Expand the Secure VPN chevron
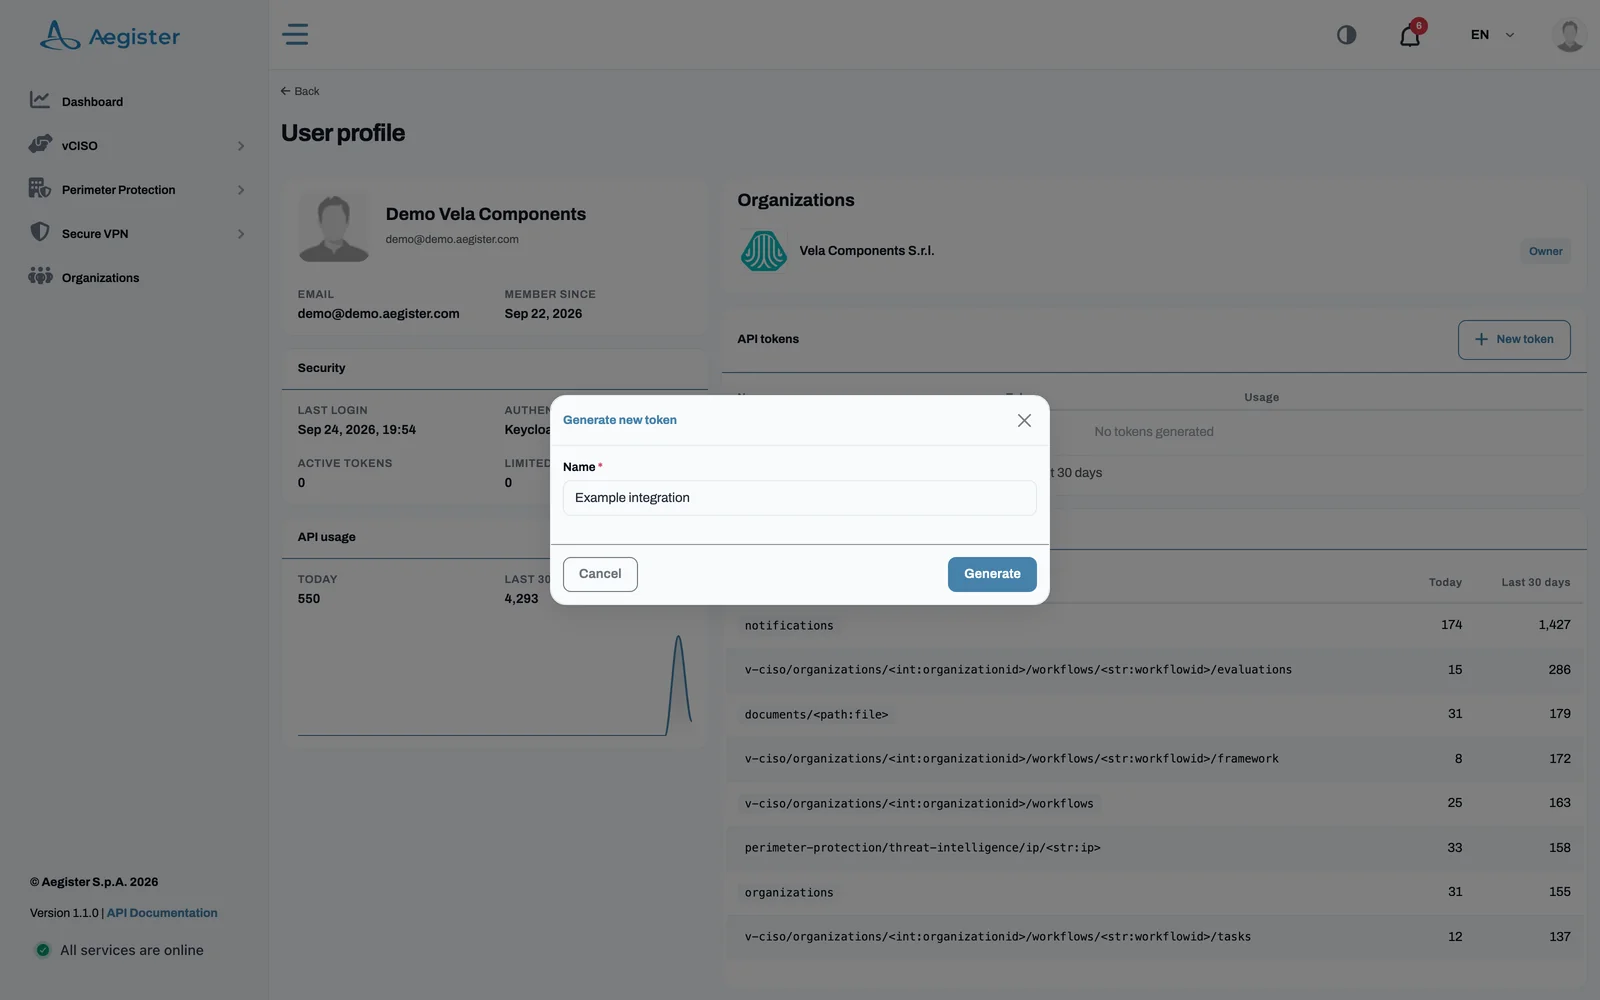1600x1000 pixels. coord(241,234)
